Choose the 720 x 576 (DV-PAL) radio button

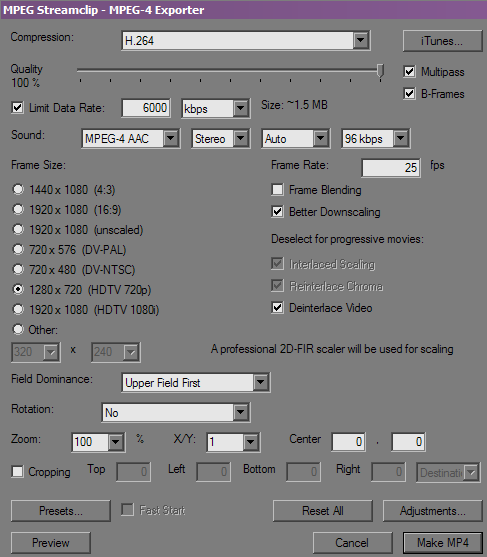click(x=18, y=249)
